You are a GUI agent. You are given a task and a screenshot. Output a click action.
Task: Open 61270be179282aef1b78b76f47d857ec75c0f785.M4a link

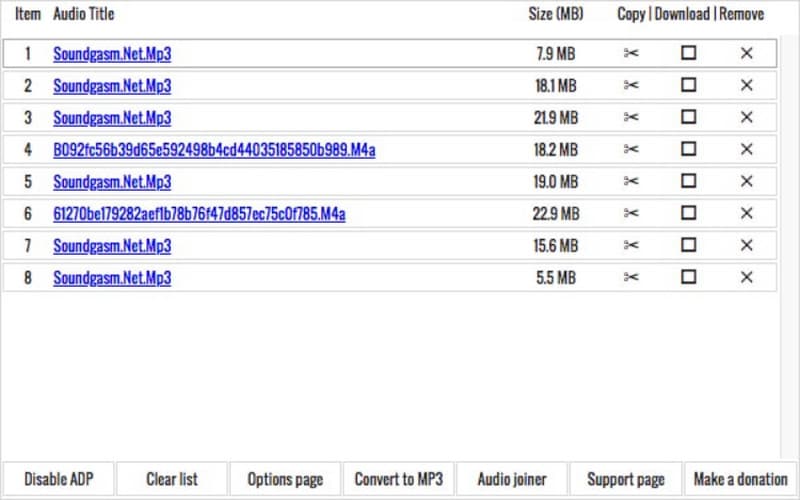click(199, 214)
